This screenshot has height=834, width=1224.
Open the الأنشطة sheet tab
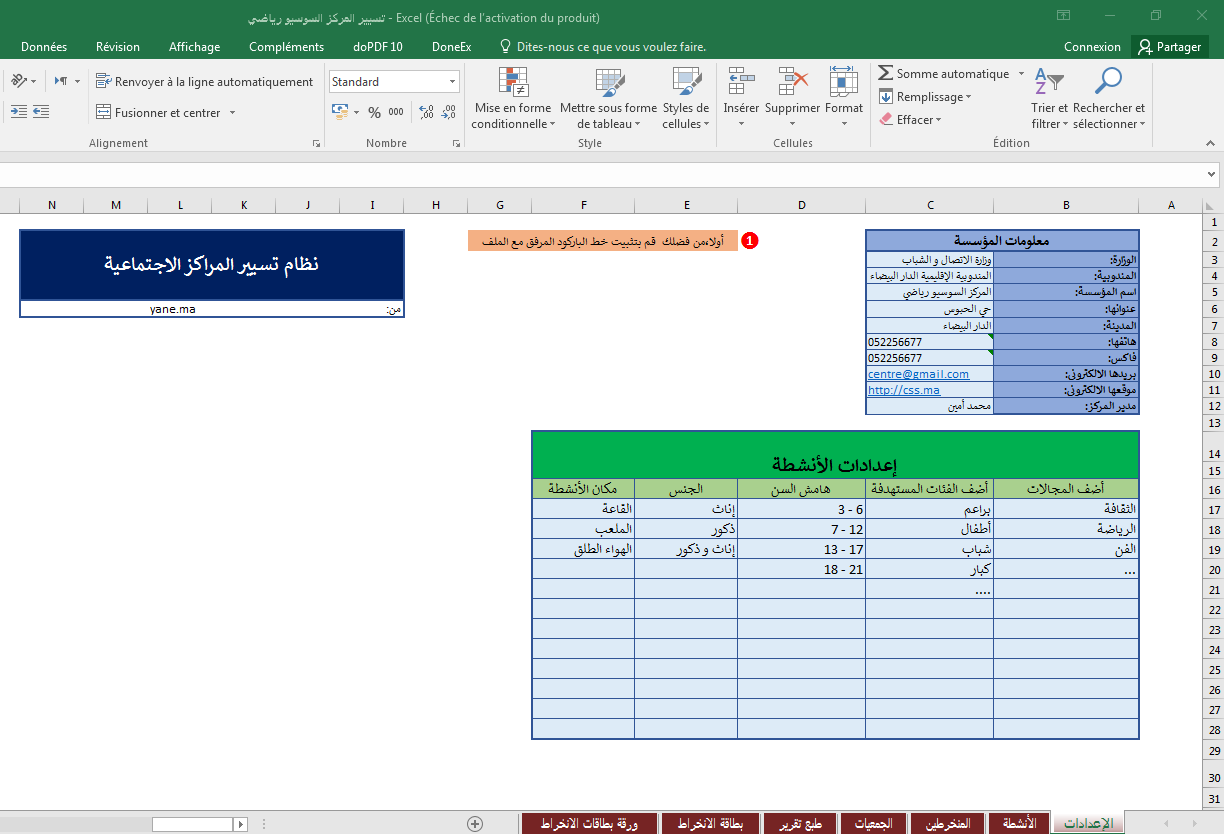point(1018,824)
